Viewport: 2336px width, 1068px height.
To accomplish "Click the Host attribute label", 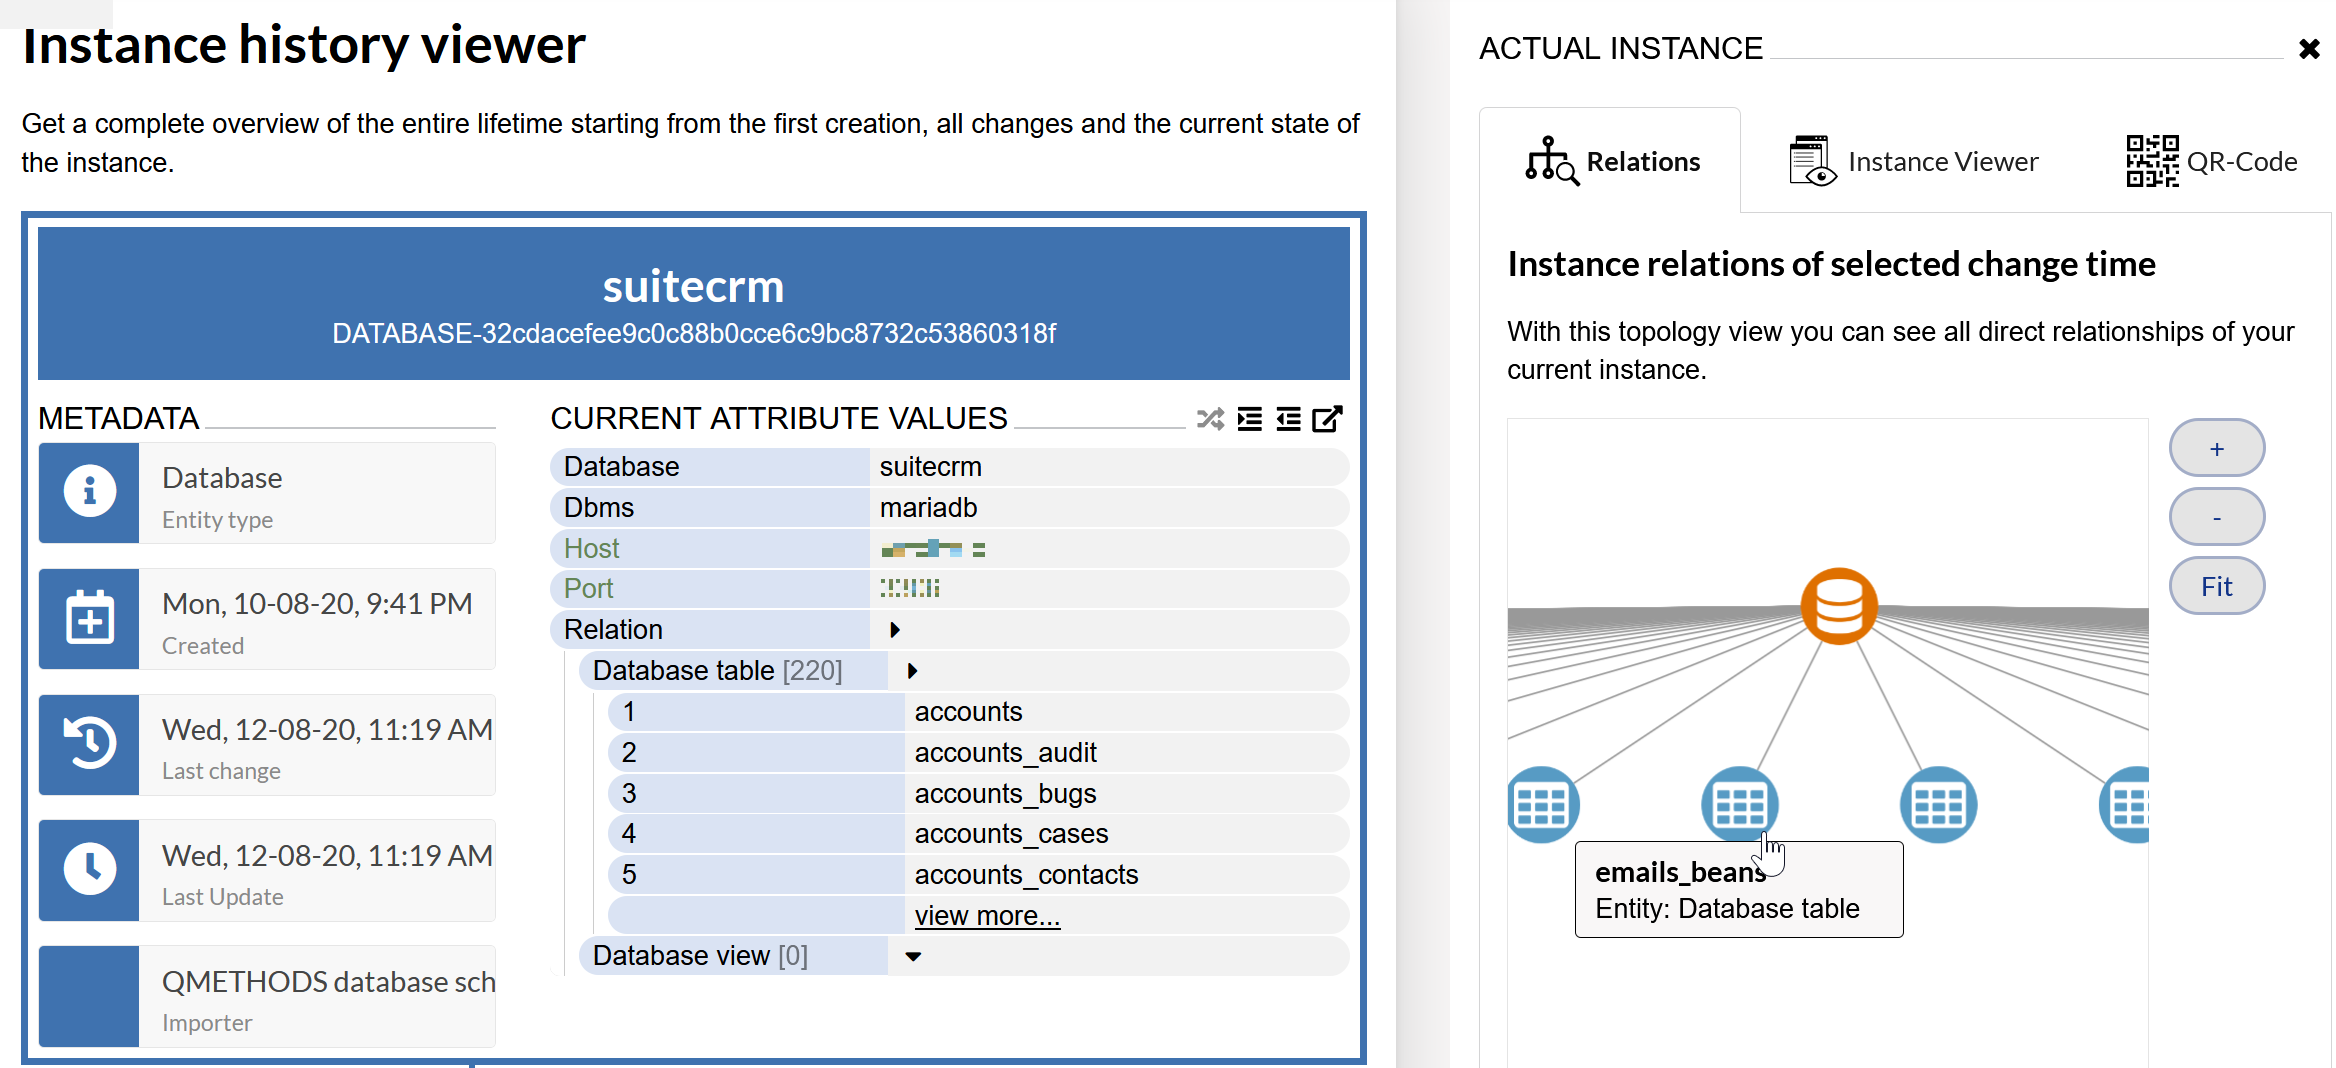I will [x=591, y=548].
